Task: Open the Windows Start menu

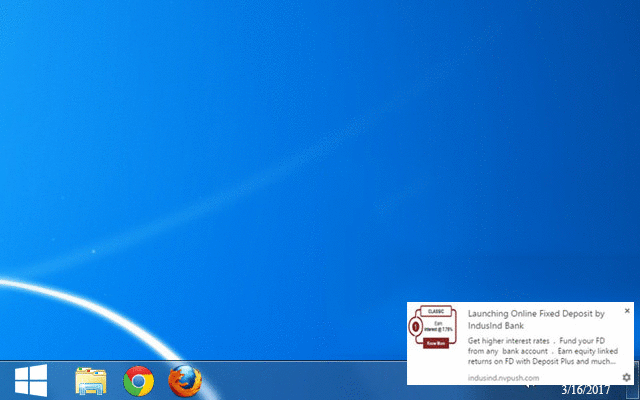Action: coord(31,380)
